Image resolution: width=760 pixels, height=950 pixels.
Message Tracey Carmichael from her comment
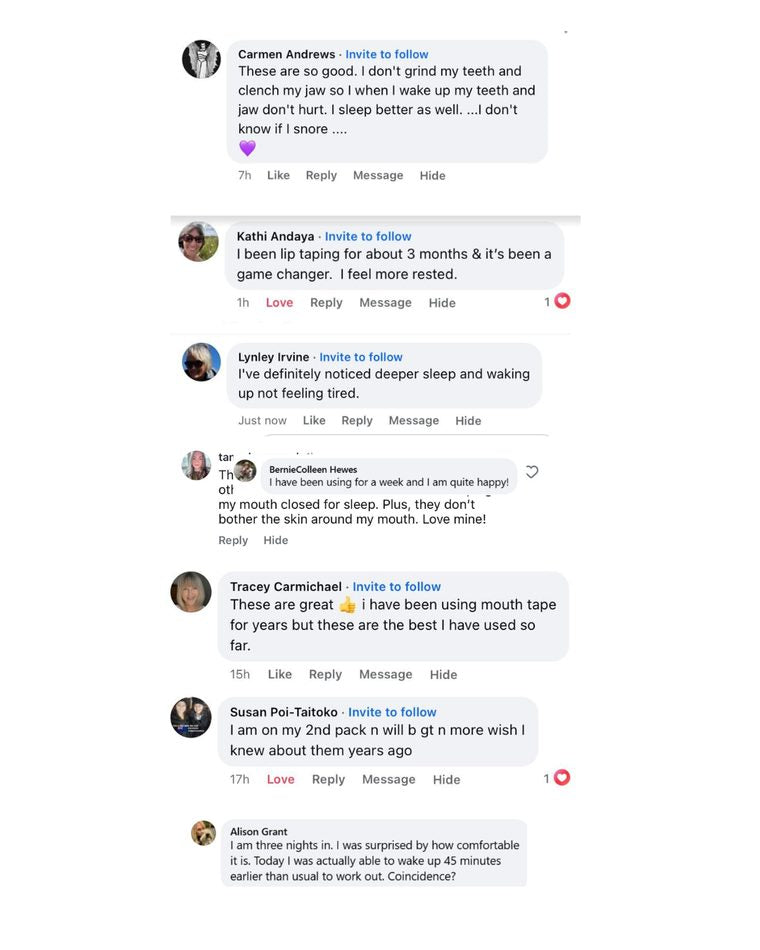(385, 674)
